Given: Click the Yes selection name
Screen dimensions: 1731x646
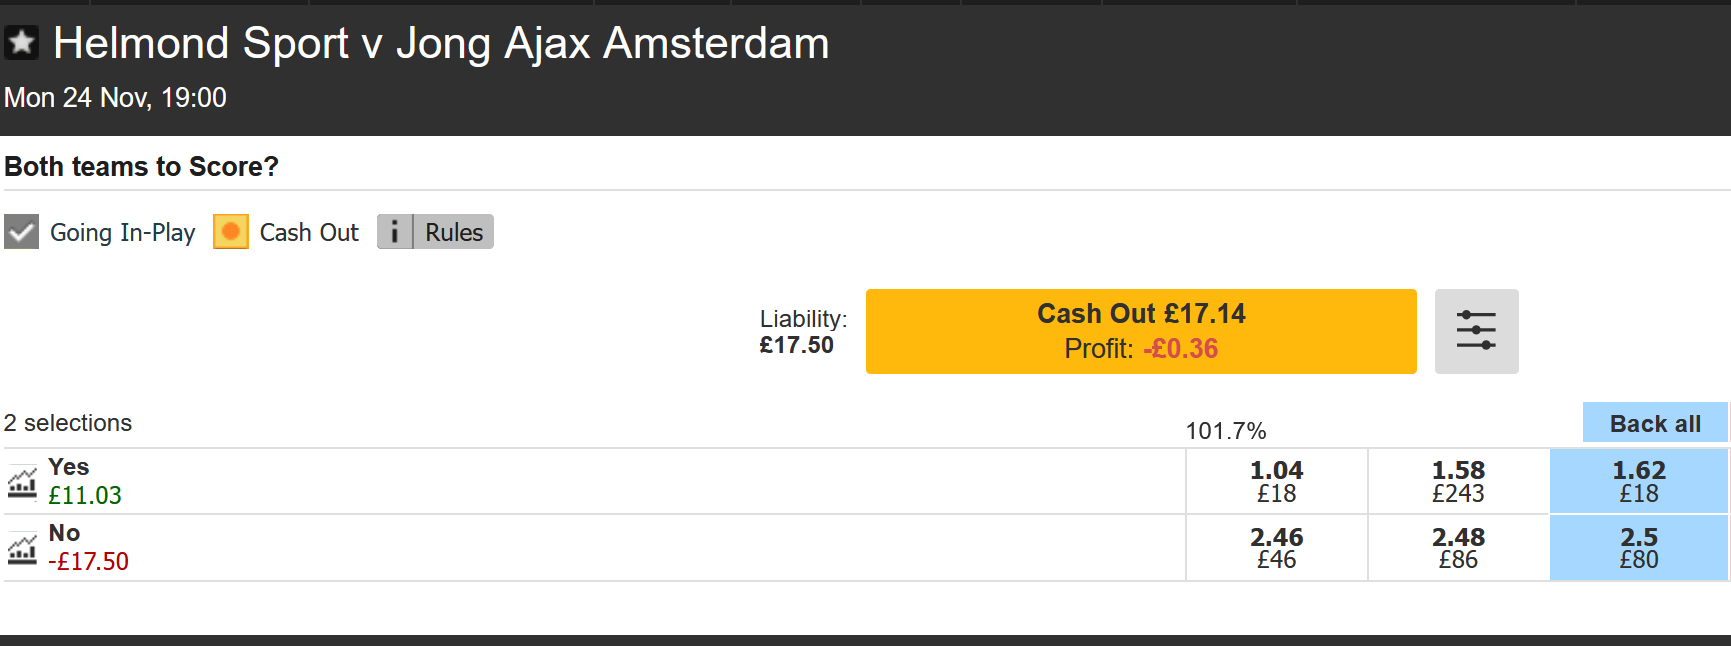Looking at the screenshot, I should 69,467.
